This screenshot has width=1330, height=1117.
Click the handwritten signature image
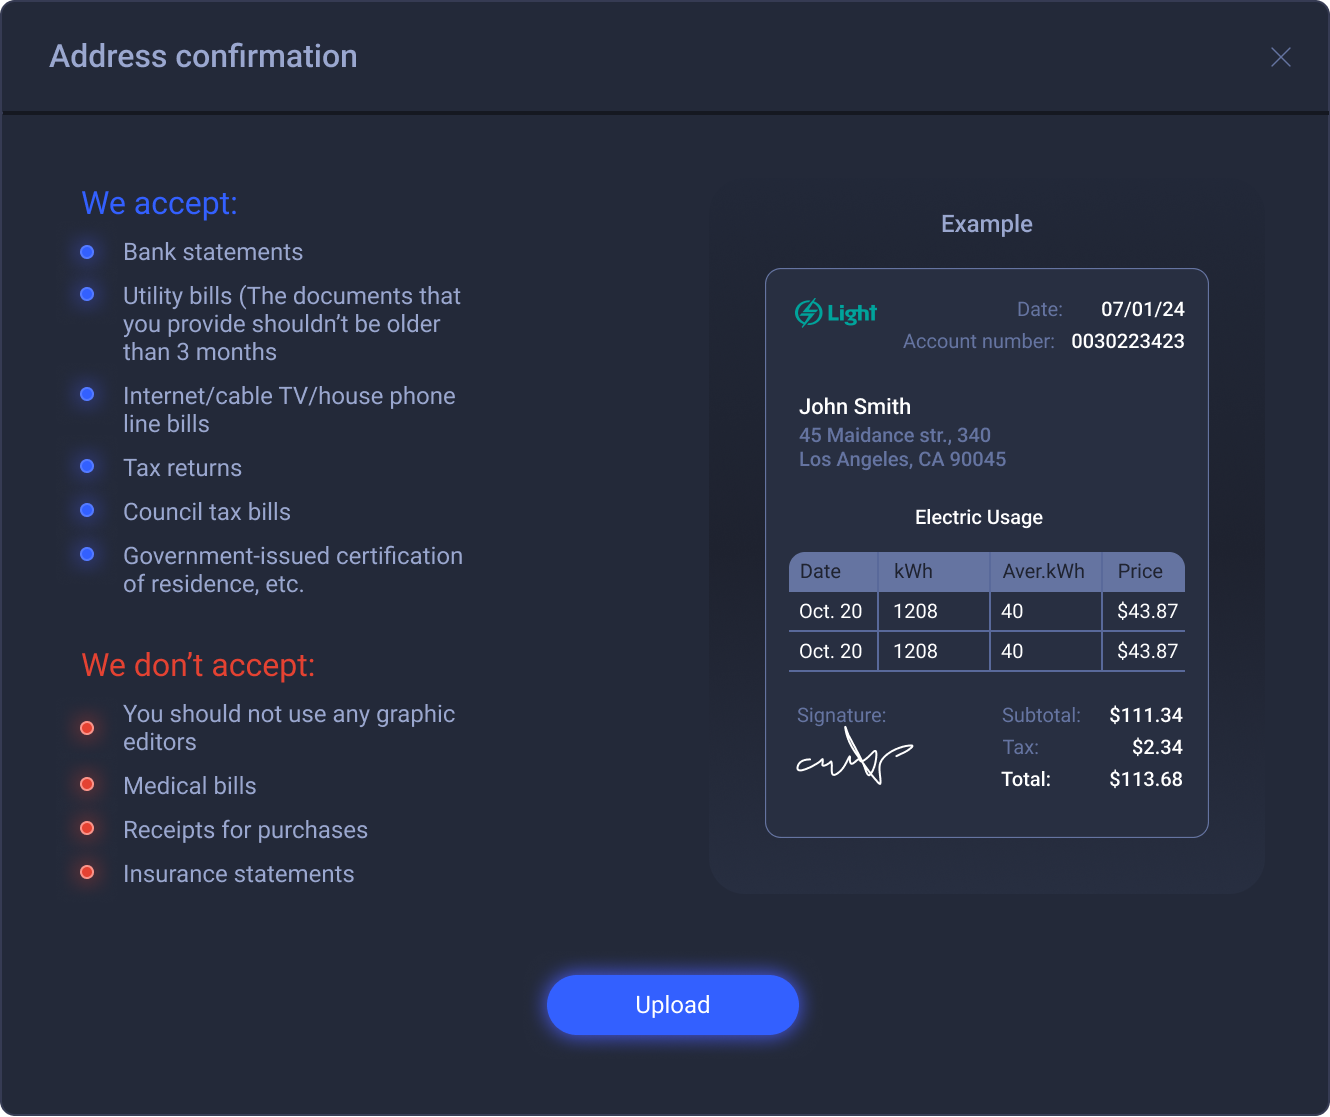[854, 758]
